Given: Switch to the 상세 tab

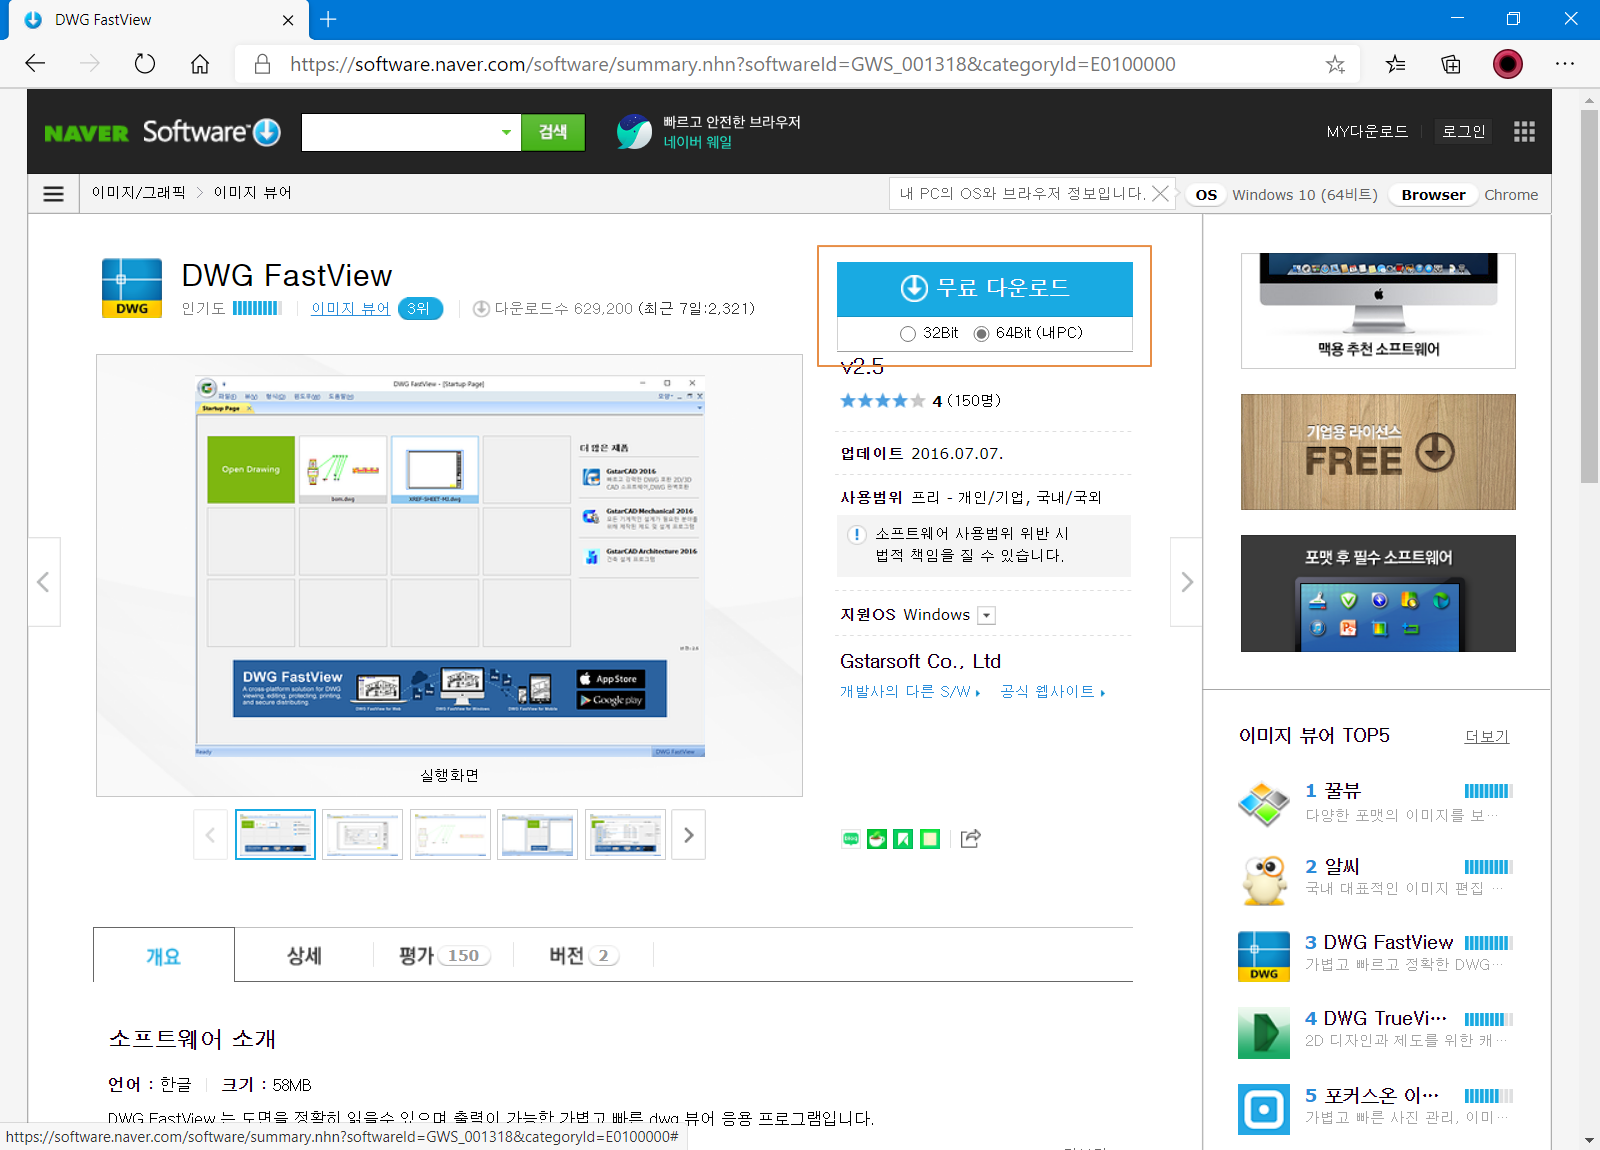Looking at the screenshot, I should [304, 956].
